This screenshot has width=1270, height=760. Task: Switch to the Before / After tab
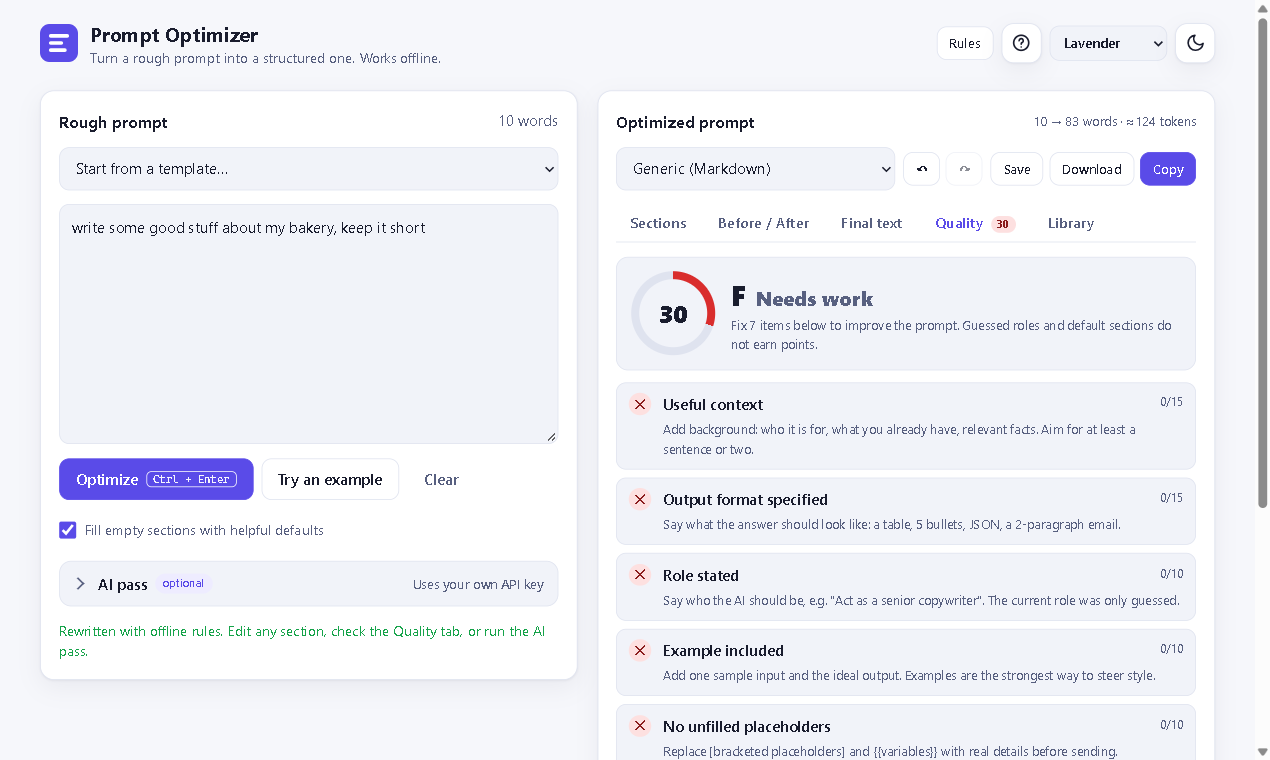pyautogui.click(x=764, y=223)
